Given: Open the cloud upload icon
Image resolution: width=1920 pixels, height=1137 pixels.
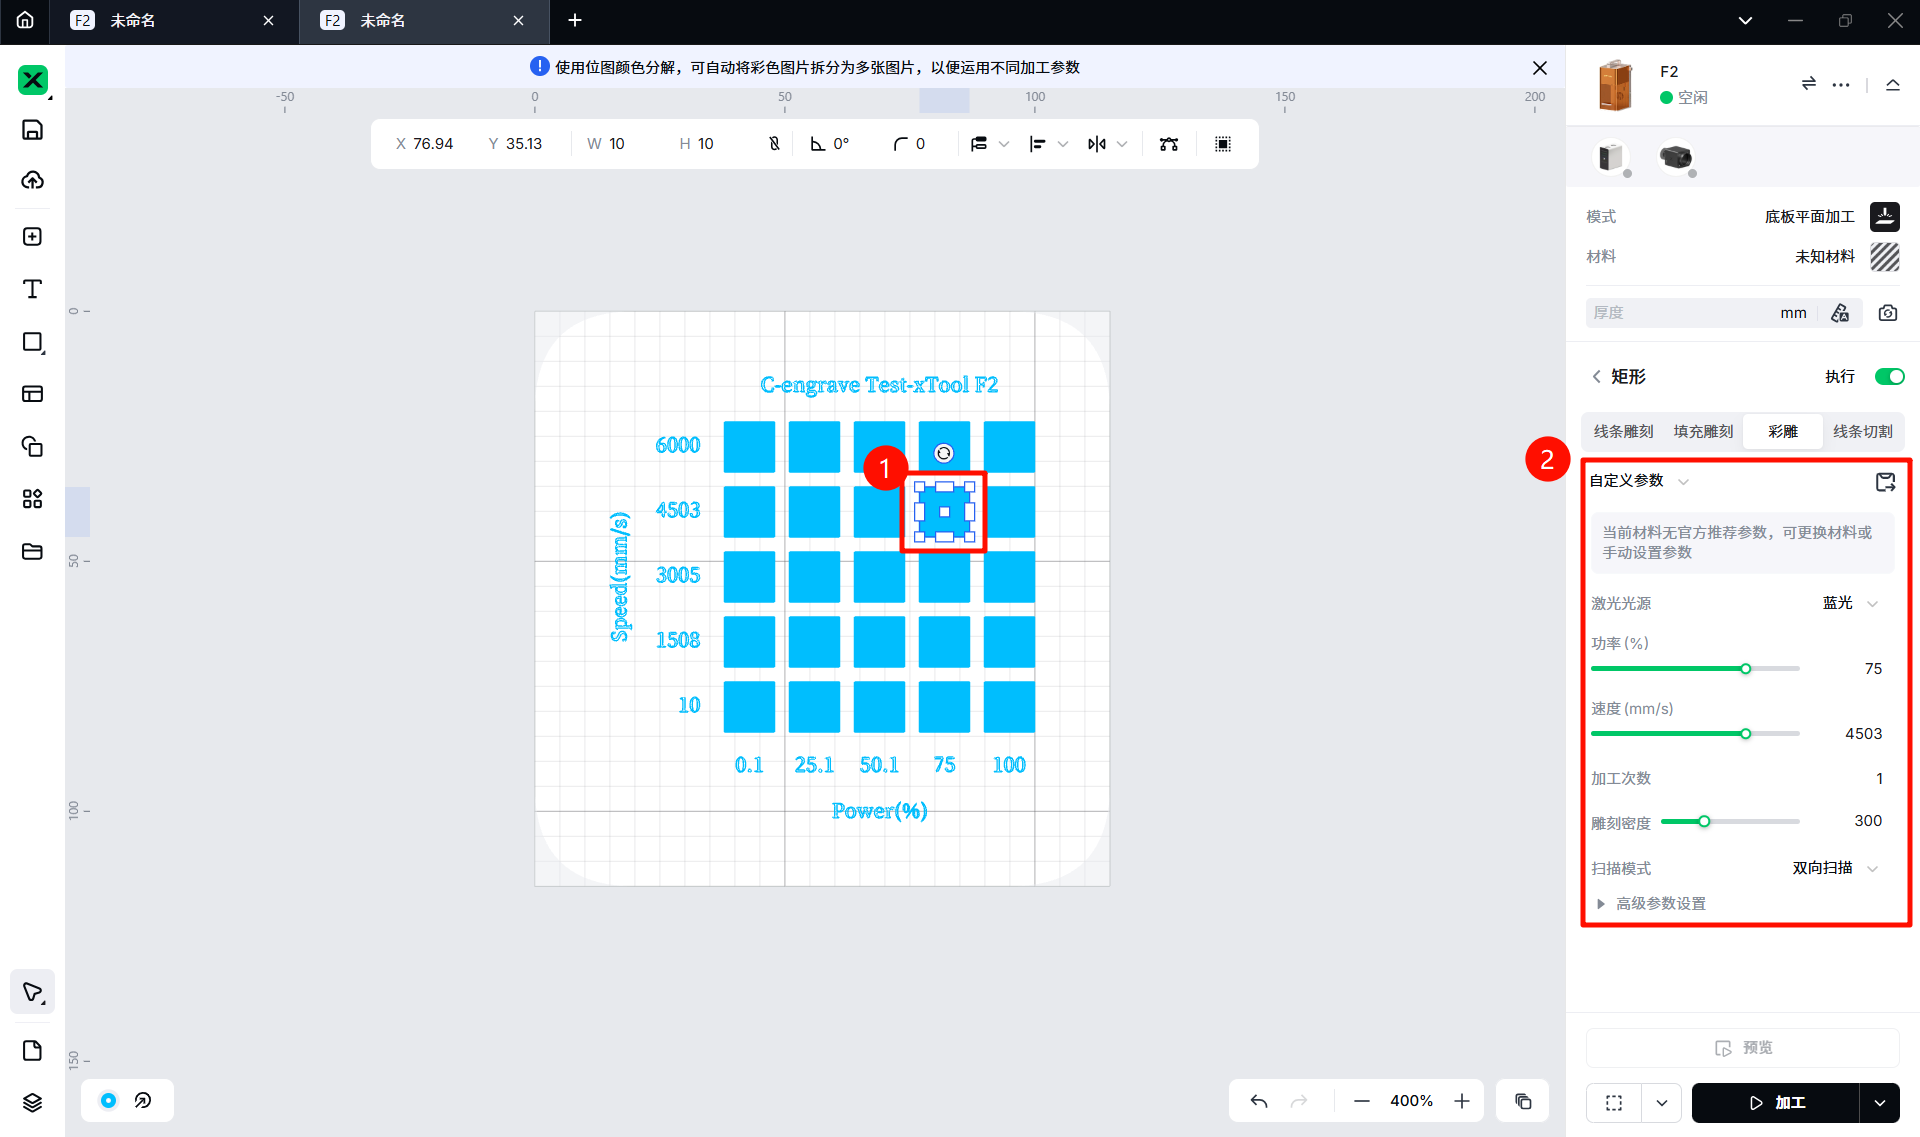Looking at the screenshot, I should pyautogui.click(x=32, y=180).
